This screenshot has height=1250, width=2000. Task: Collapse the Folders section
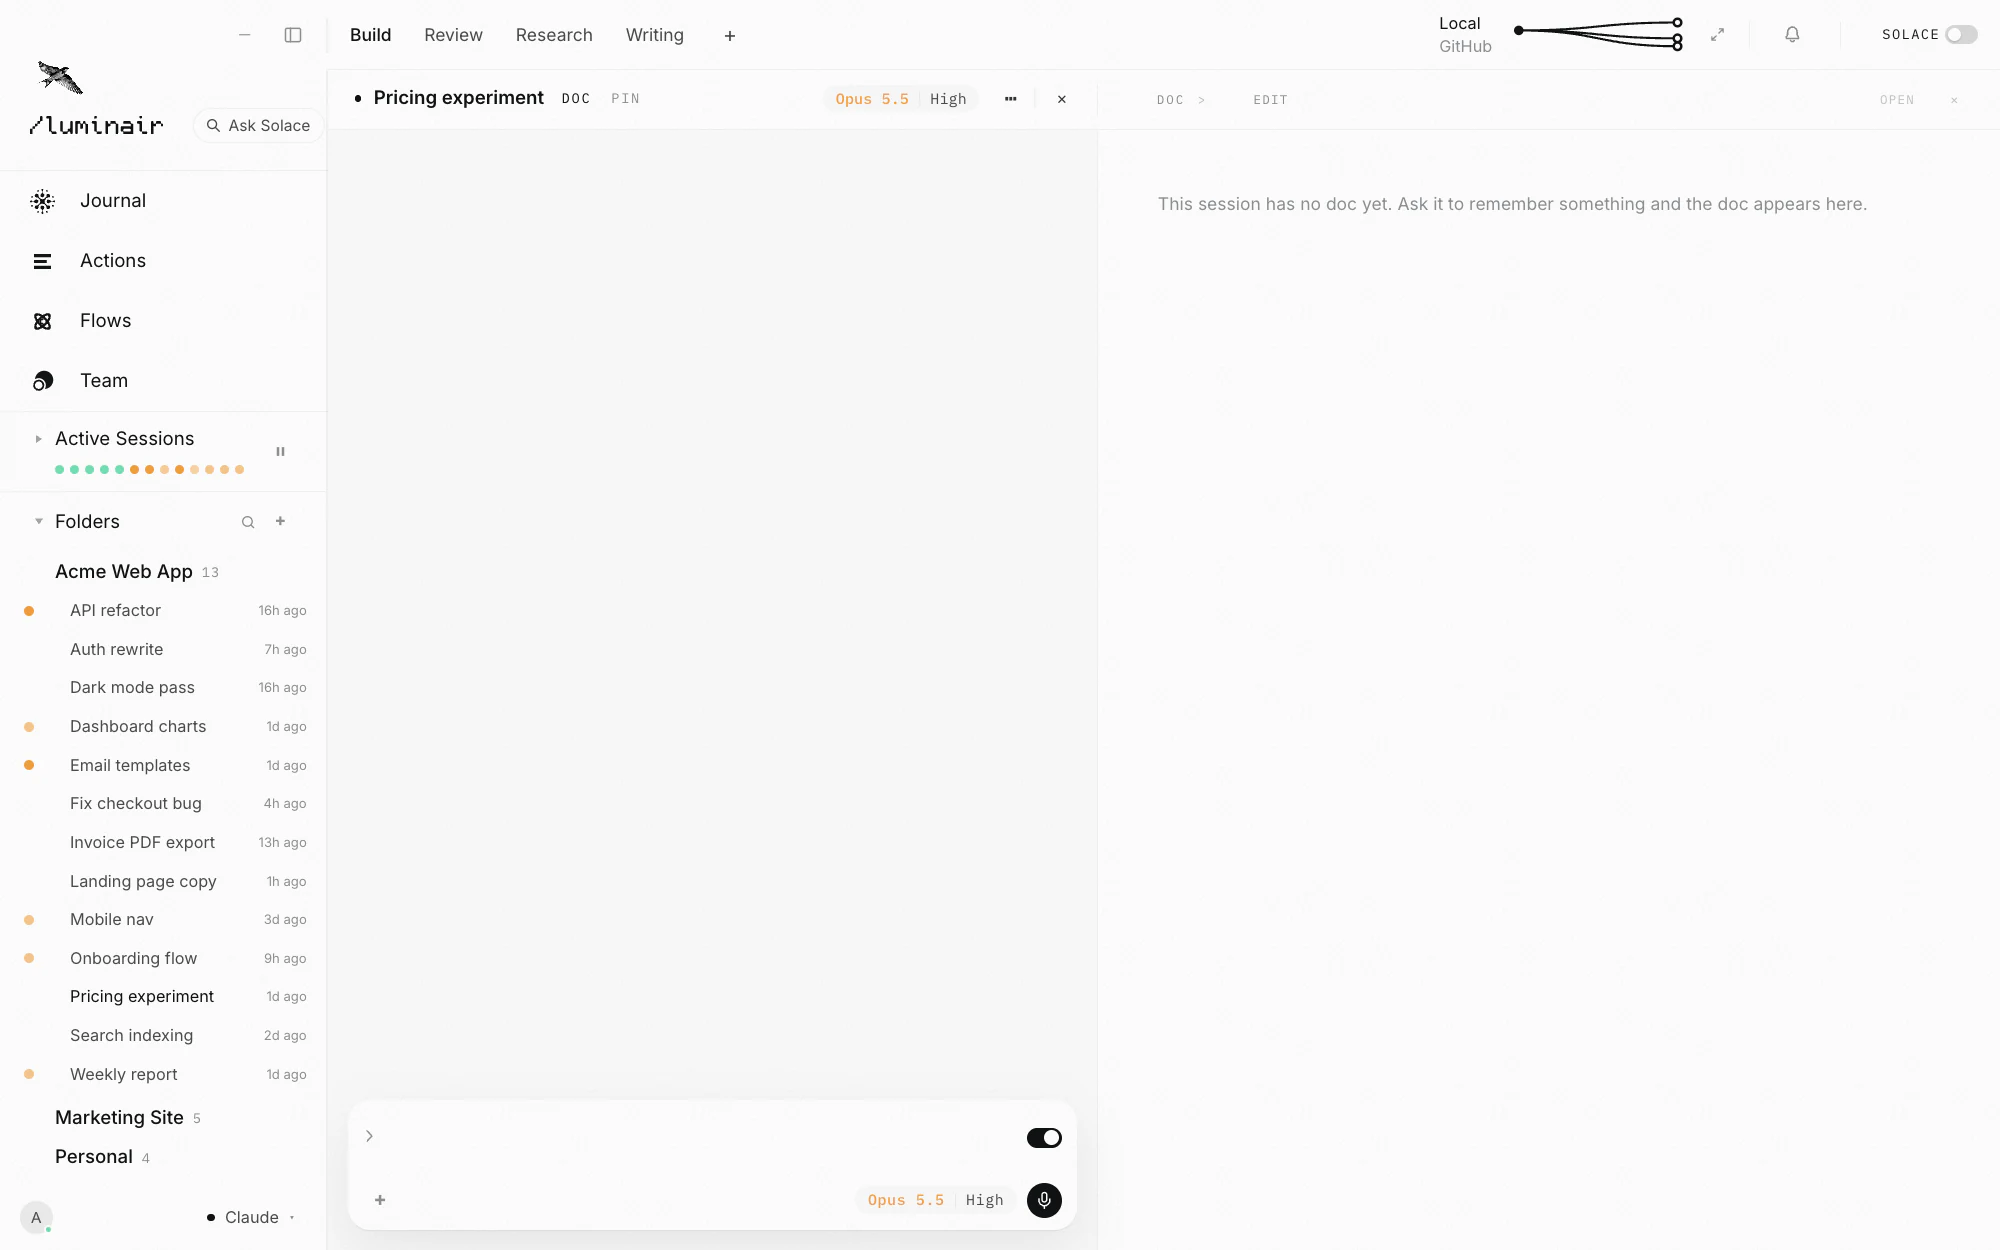(39, 521)
